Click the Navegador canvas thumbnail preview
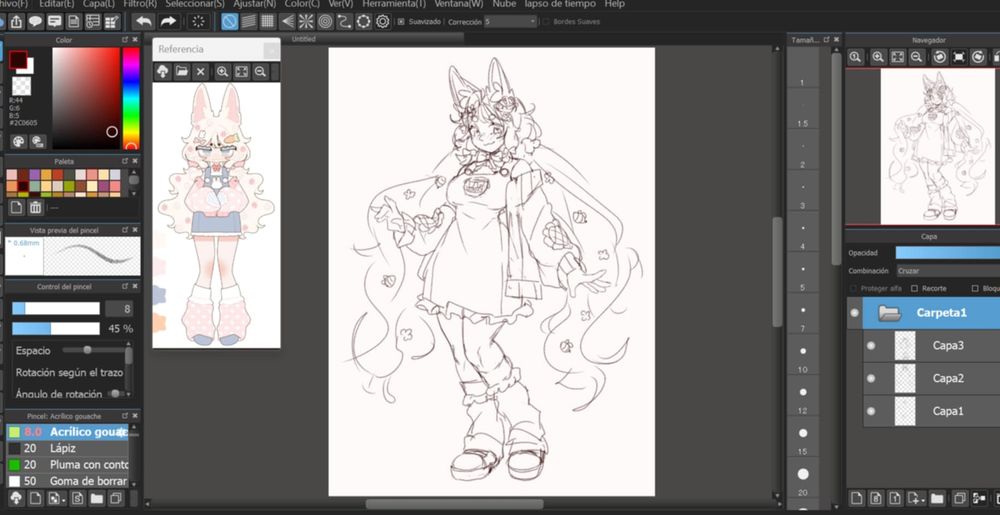 pos(938,146)
